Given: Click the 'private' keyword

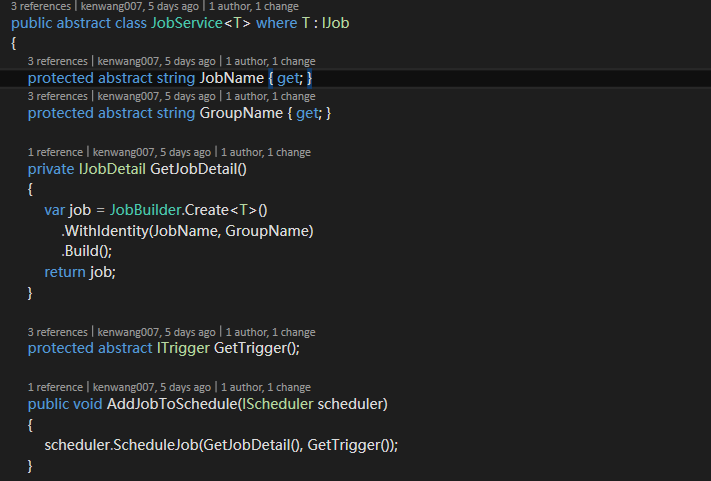Looking at the screenshot, I should pos(51,170).
